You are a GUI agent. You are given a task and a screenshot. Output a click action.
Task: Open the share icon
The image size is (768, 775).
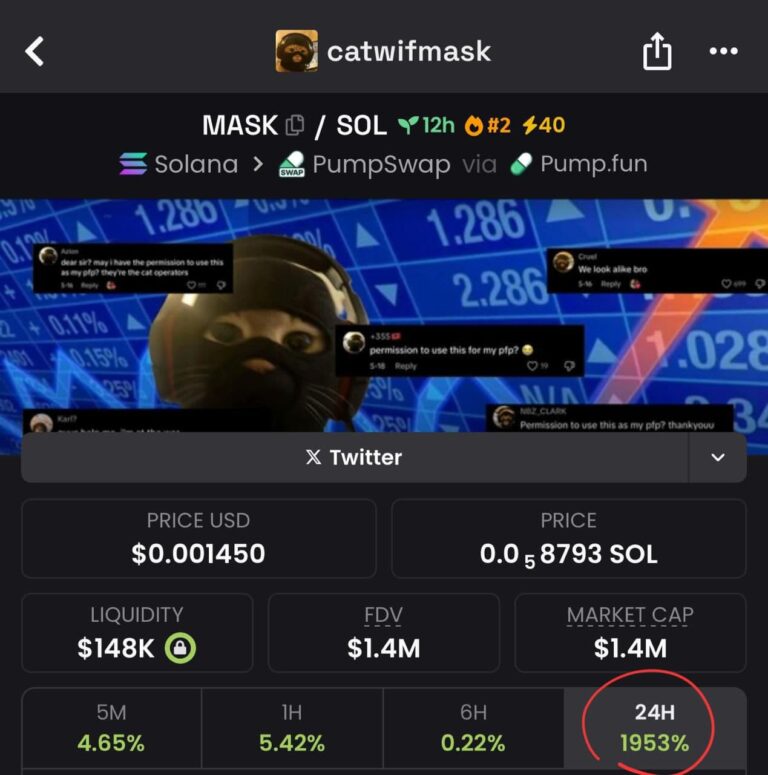click(x=657, y=52)
